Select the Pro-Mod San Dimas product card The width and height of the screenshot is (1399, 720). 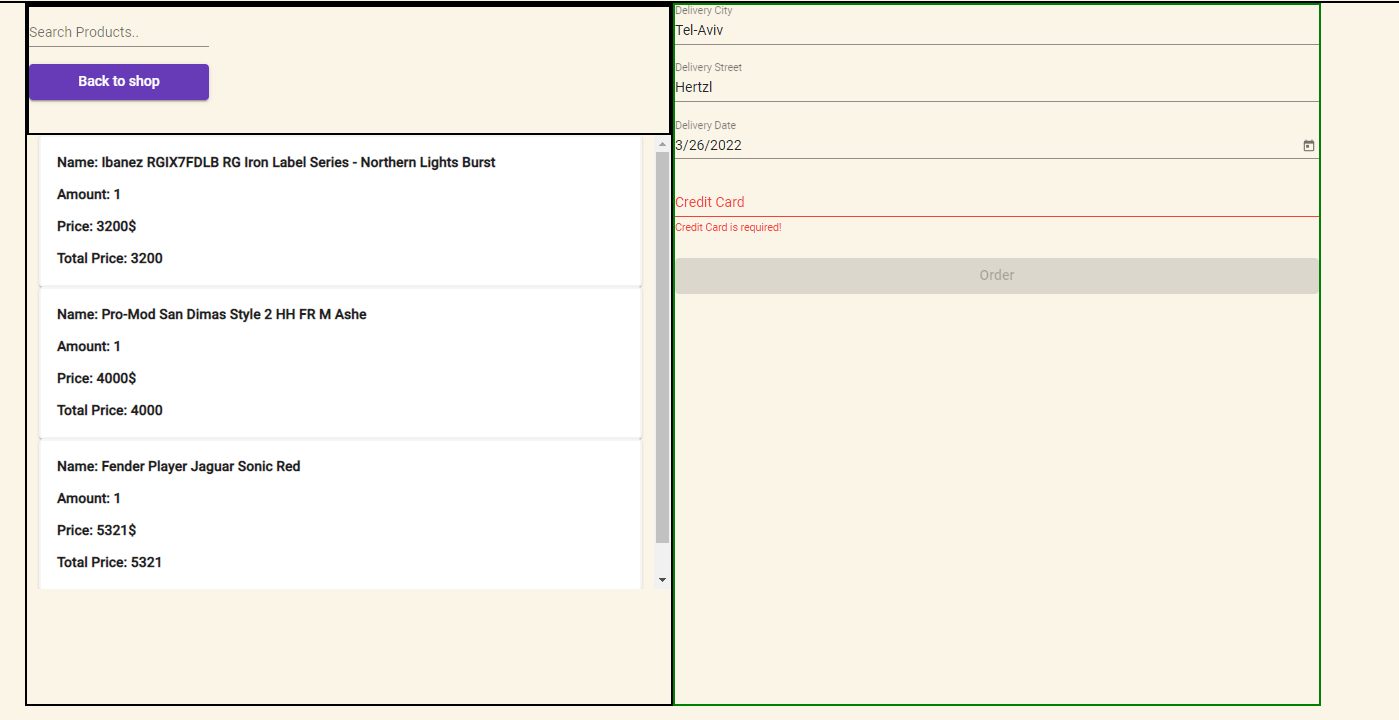340,362
